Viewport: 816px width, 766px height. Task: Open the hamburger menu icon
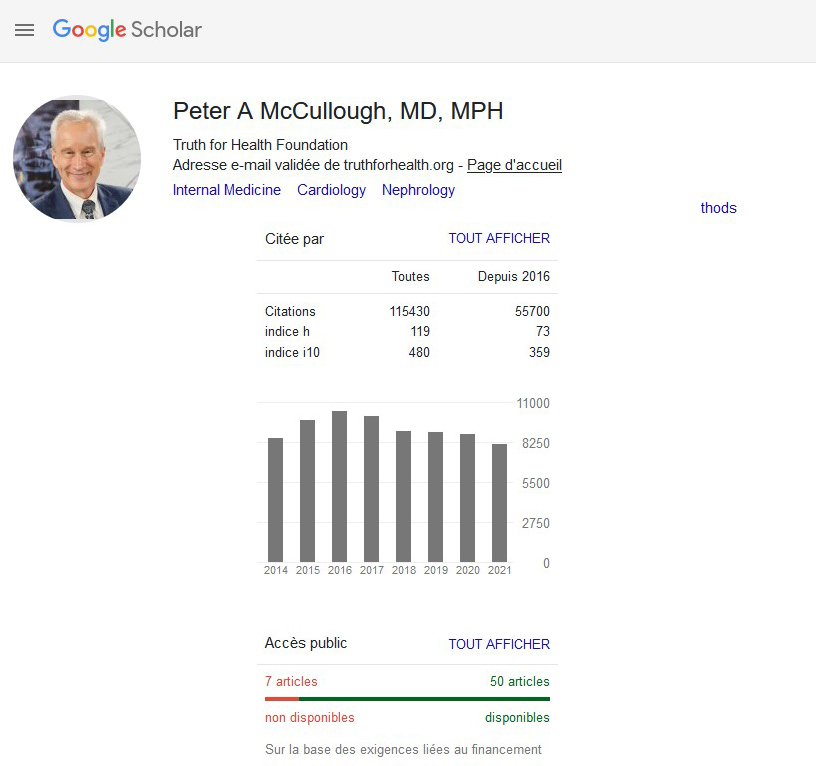(x=24, y=30)
